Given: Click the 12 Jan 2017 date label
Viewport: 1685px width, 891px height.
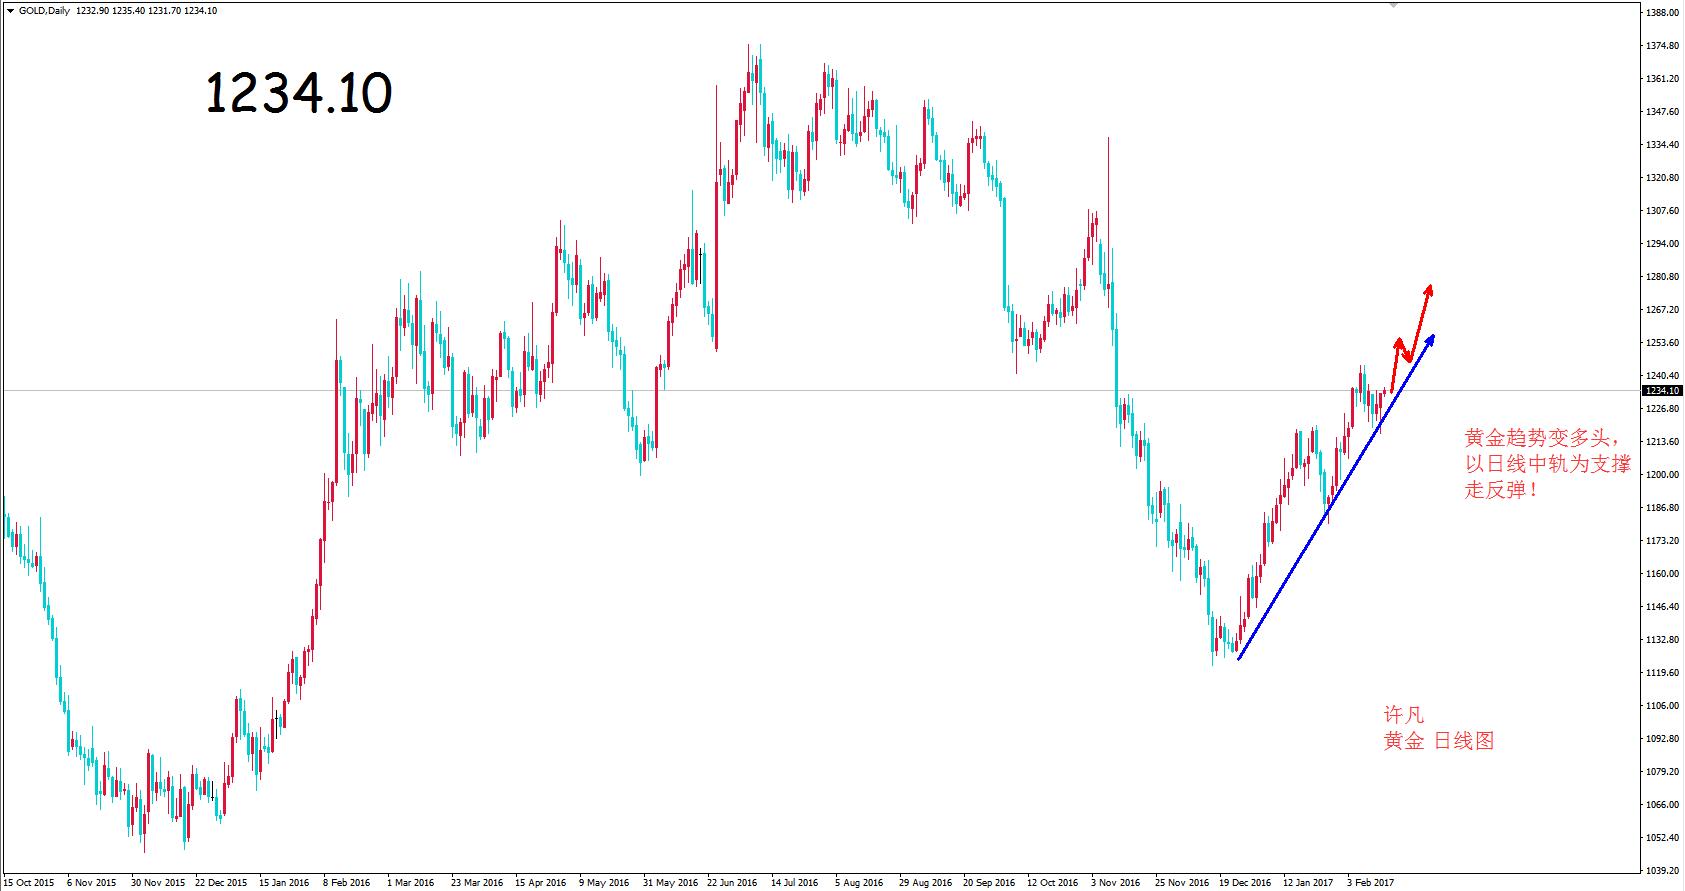Looking at the screenshot, I should (x=1309, y=883).
